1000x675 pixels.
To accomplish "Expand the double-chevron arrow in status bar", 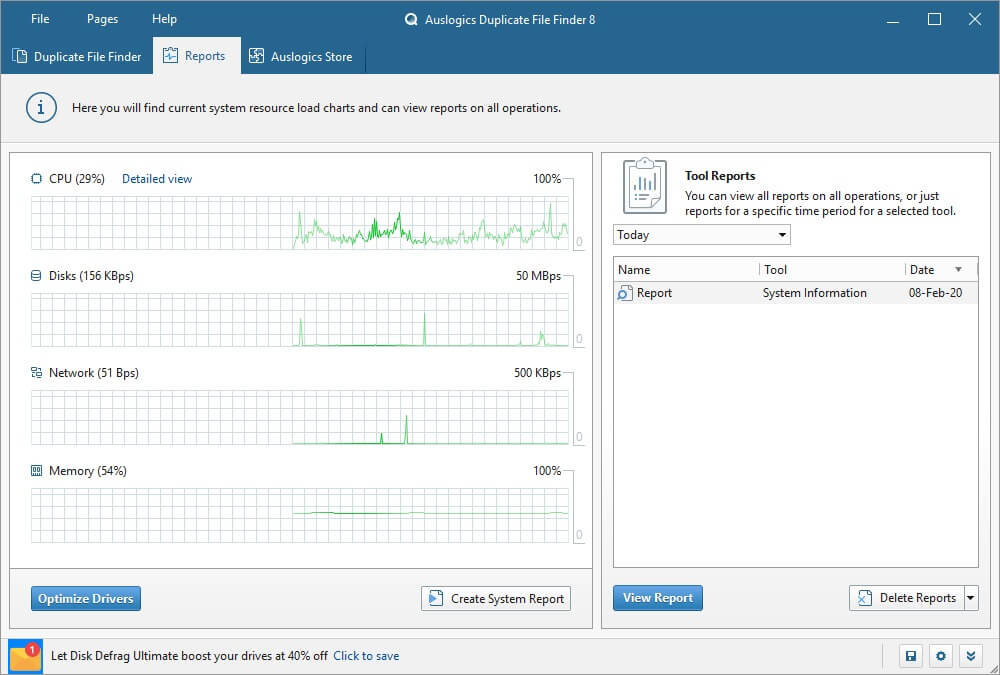I will coord(969,656).
